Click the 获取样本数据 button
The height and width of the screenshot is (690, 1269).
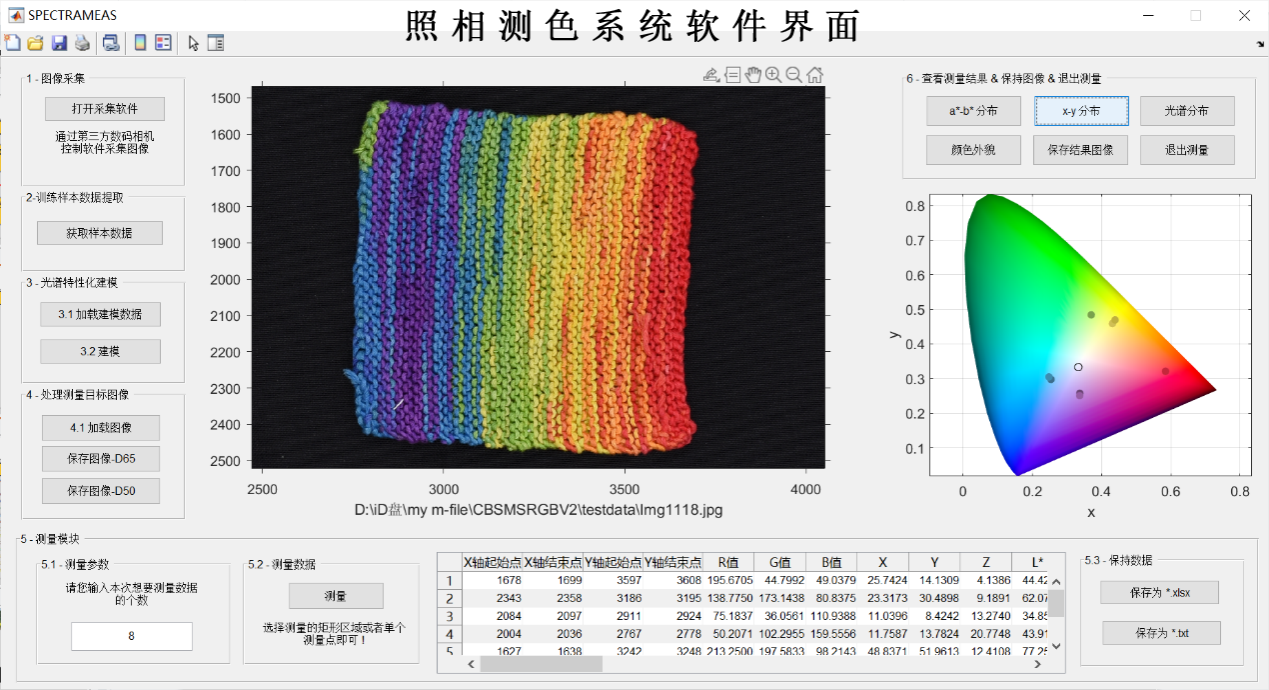coord(100,233)
